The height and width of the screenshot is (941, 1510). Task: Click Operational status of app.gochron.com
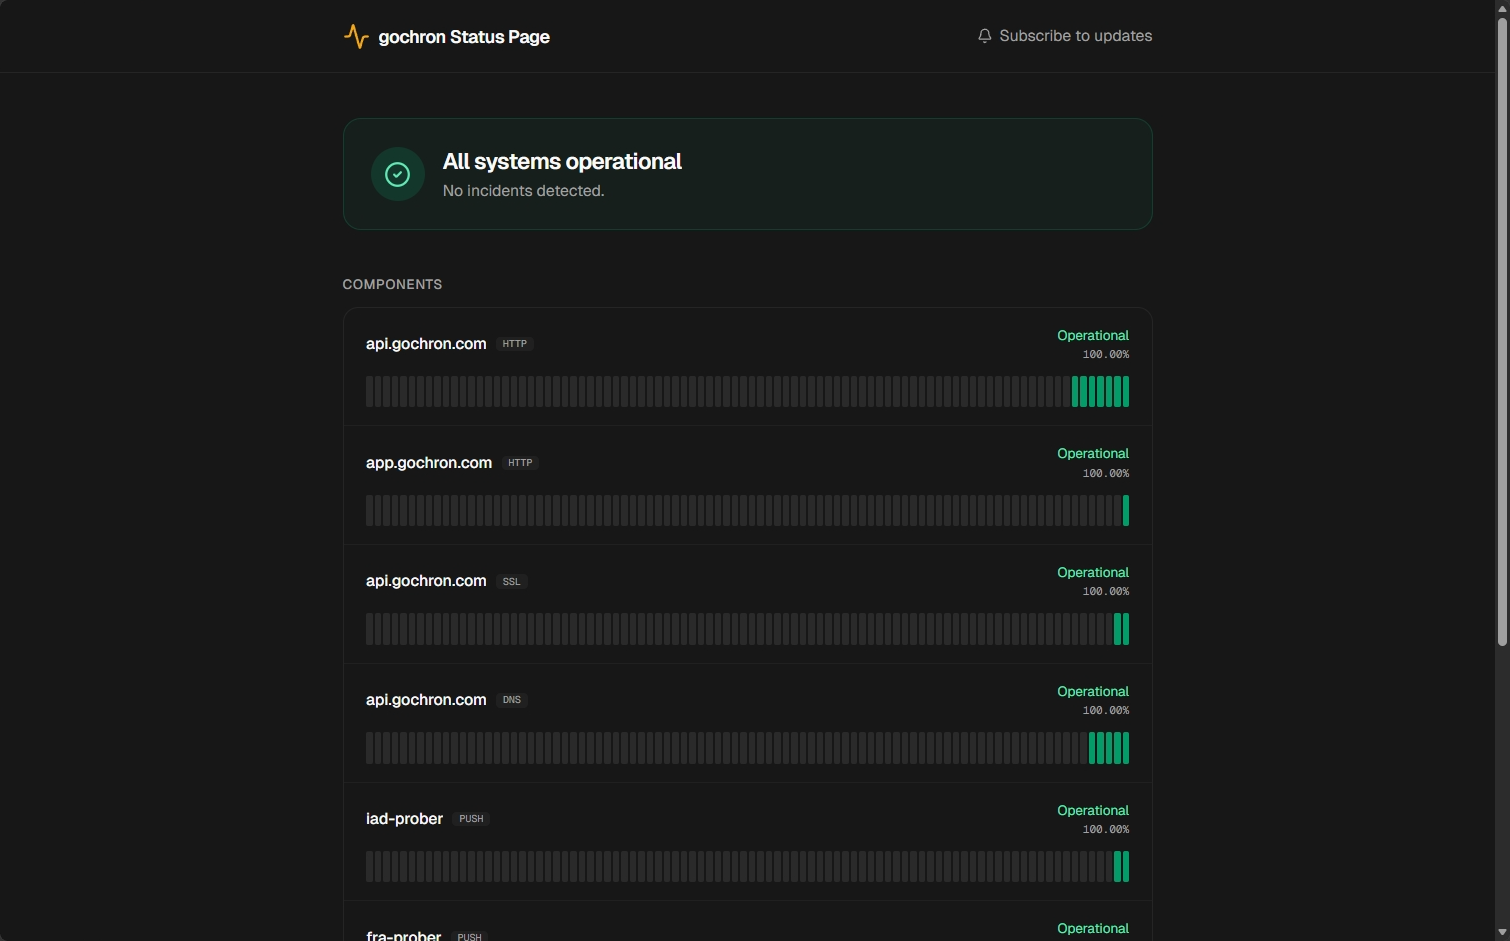point(1093,454)
